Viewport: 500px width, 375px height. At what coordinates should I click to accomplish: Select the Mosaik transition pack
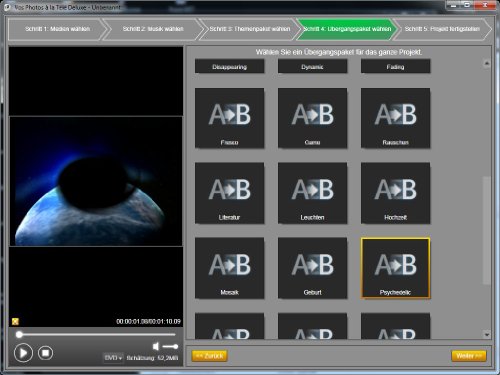click(x=229, y=268)
